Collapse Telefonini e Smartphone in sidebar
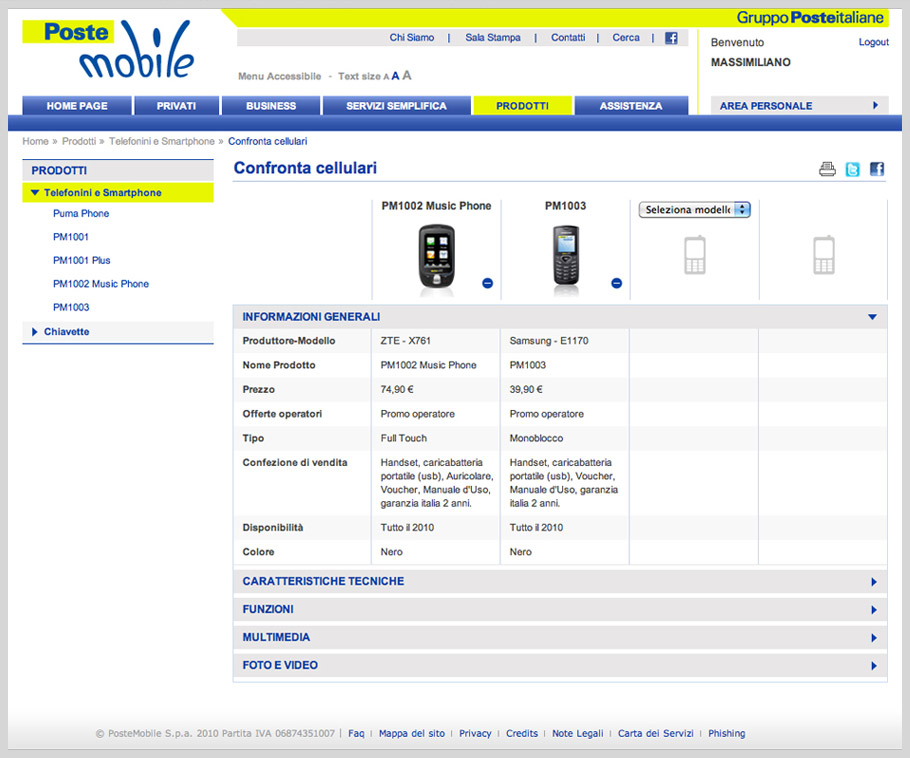910x758 pixels. pos(118,193)
